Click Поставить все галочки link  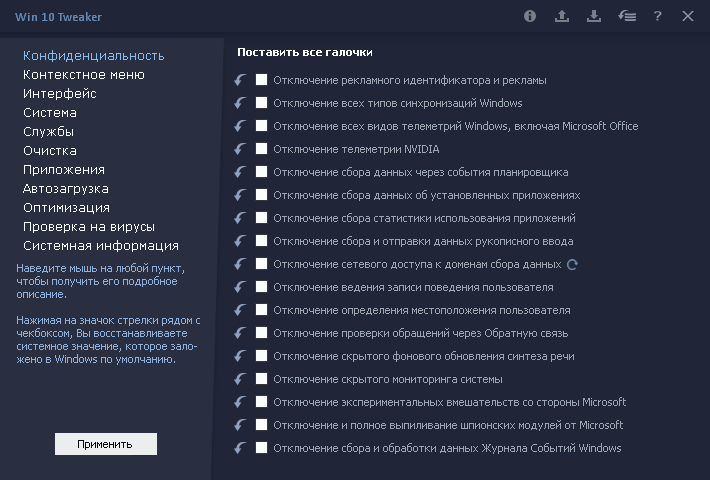[x=305, y=52]
